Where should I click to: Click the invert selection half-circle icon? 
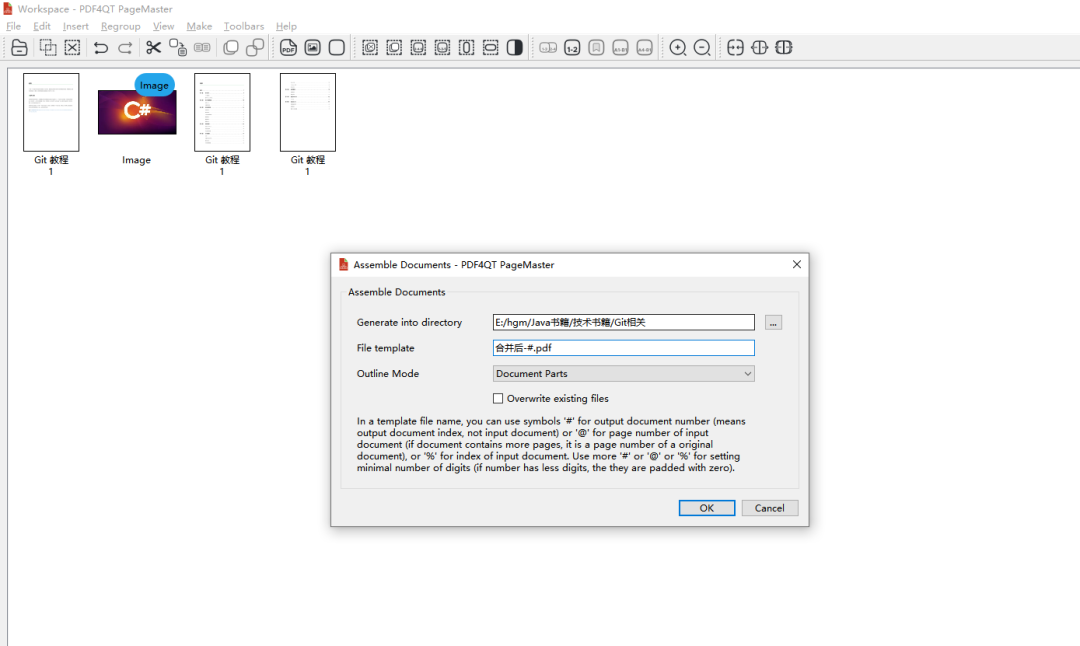coord(515,48)
